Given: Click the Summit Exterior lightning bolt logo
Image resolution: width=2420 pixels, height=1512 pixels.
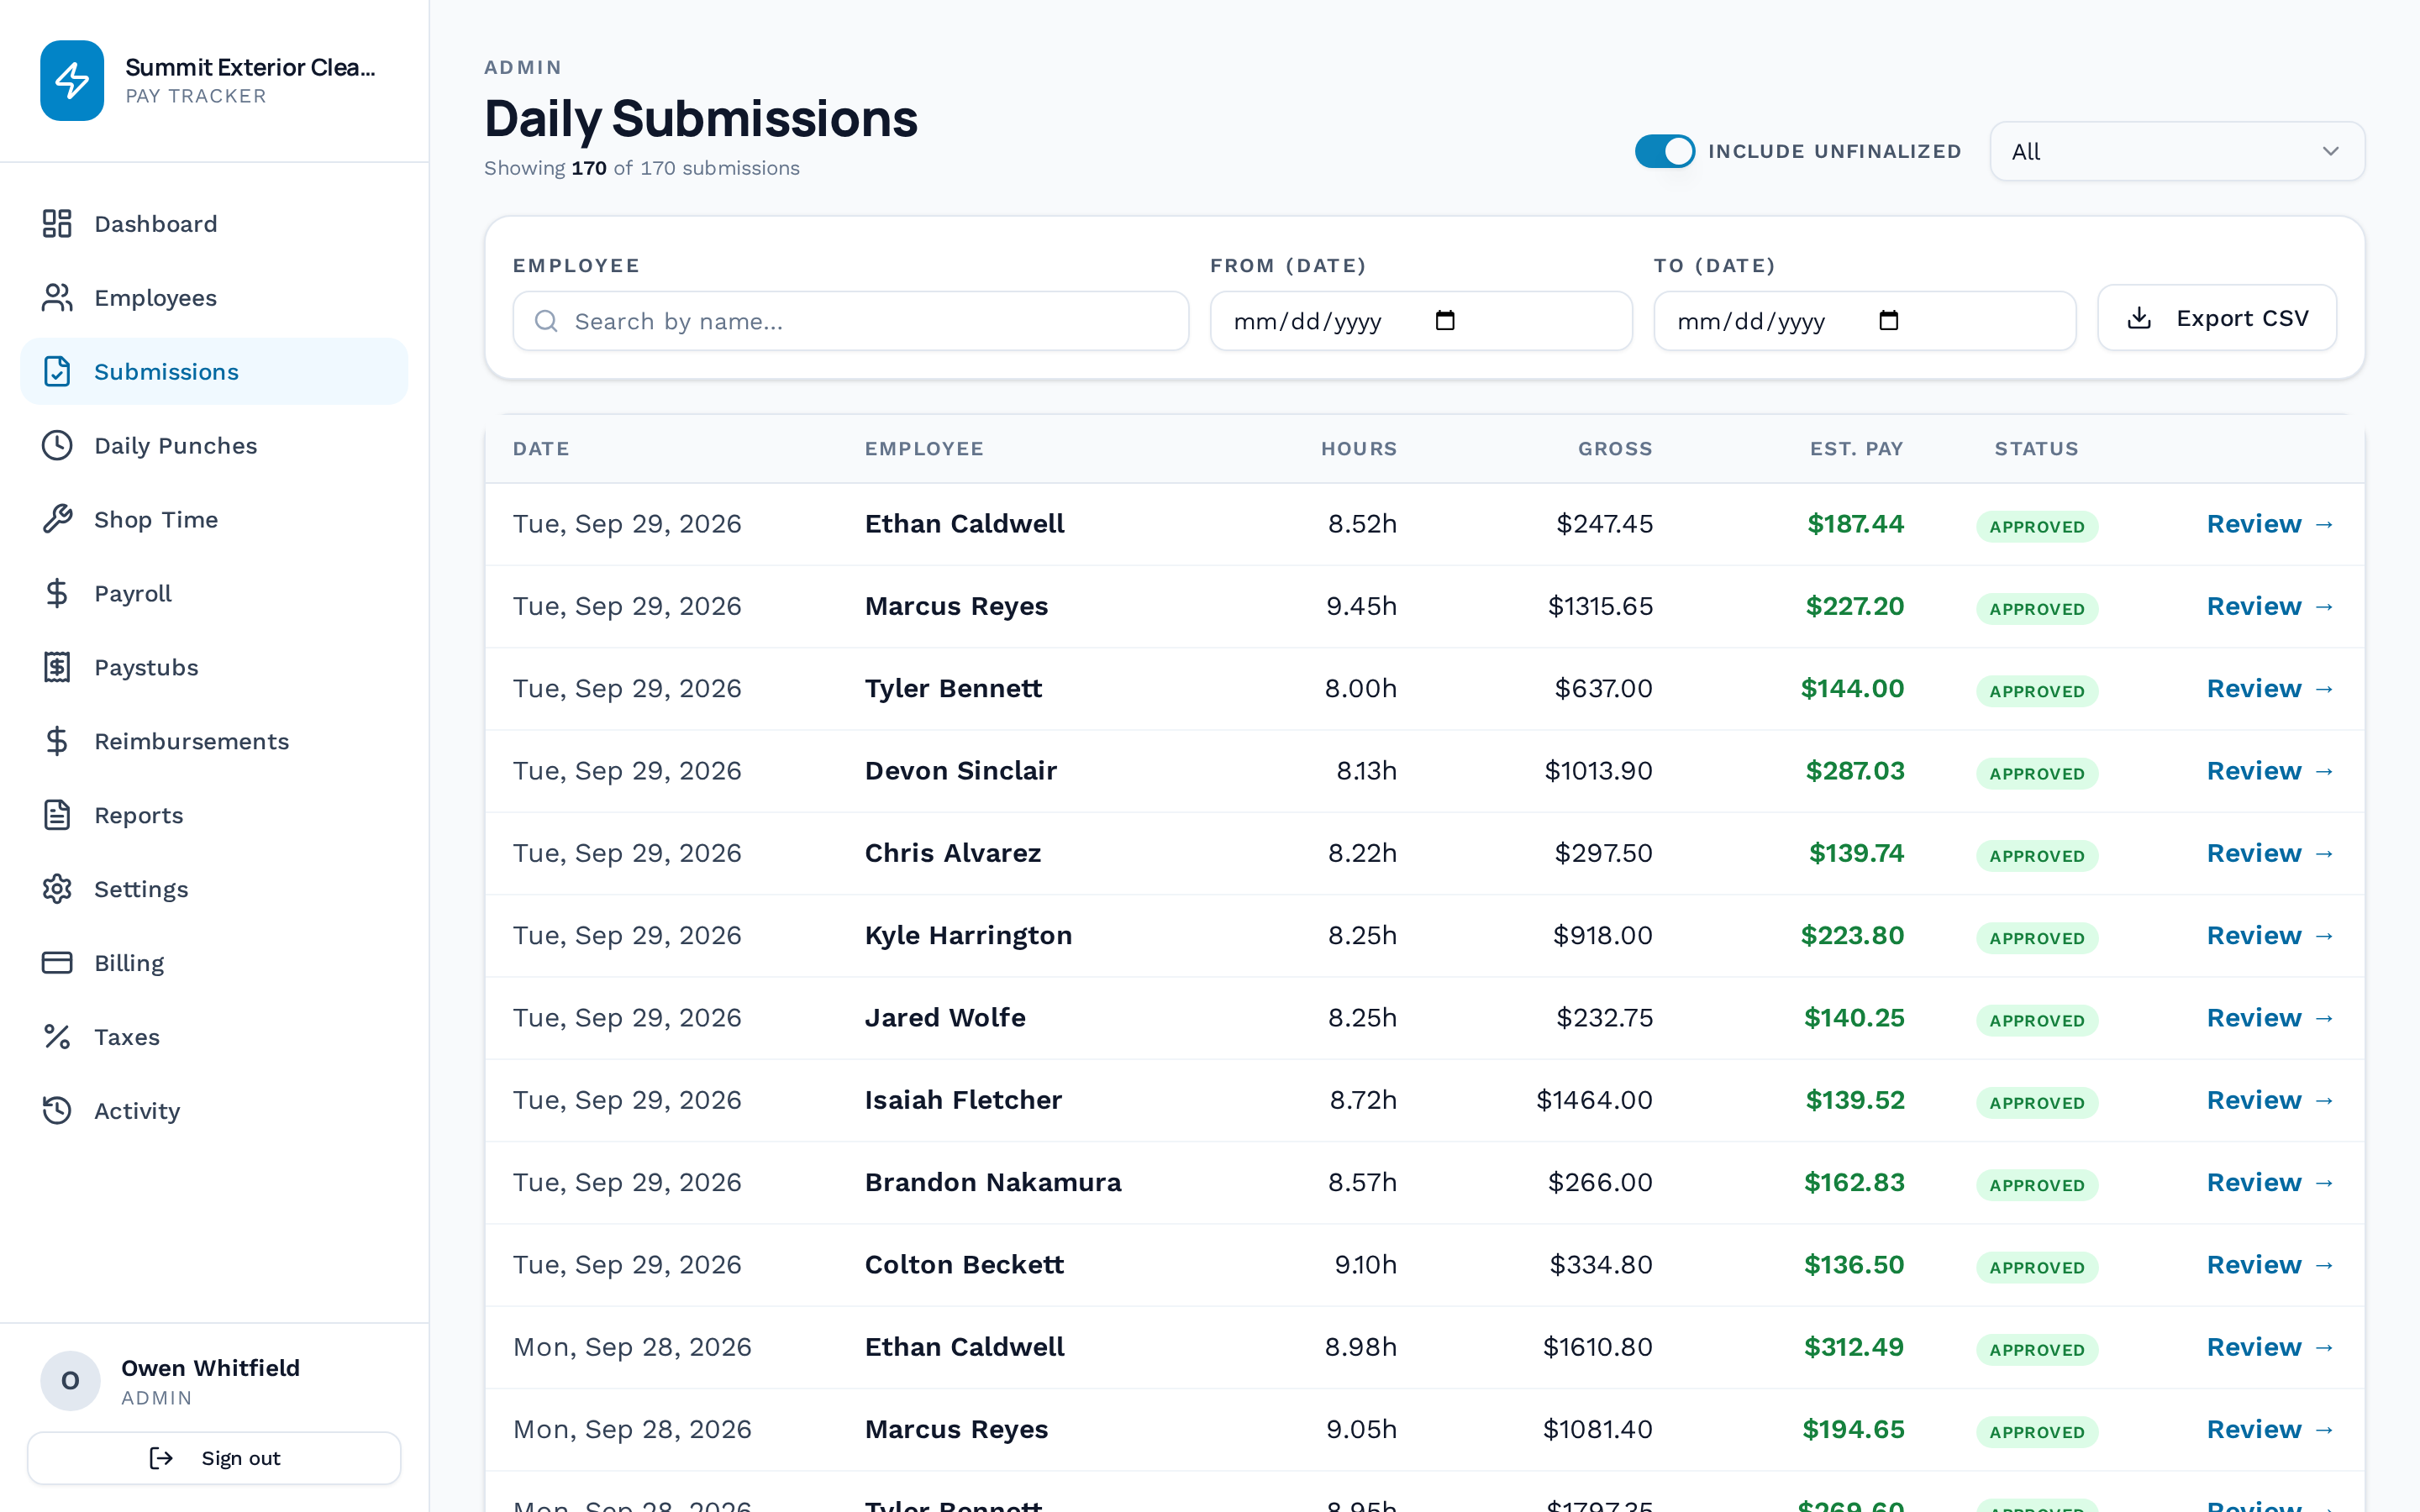Looking at the screenshot, I should click(x=72, y=80).
